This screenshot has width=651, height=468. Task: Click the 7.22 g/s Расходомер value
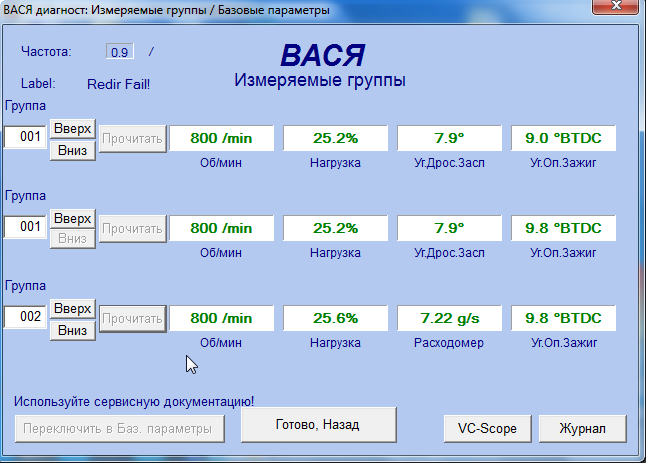click(x=449, y=318)
